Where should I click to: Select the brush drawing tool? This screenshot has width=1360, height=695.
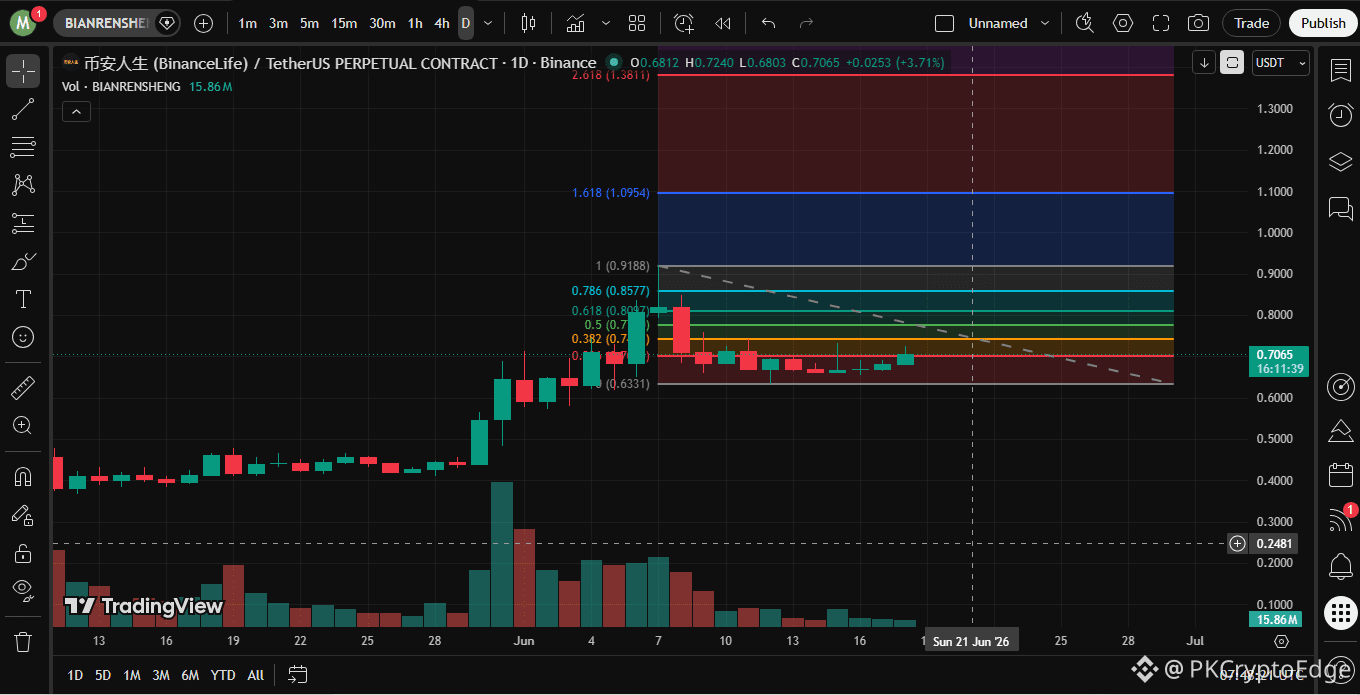click(x=23, y=261)
